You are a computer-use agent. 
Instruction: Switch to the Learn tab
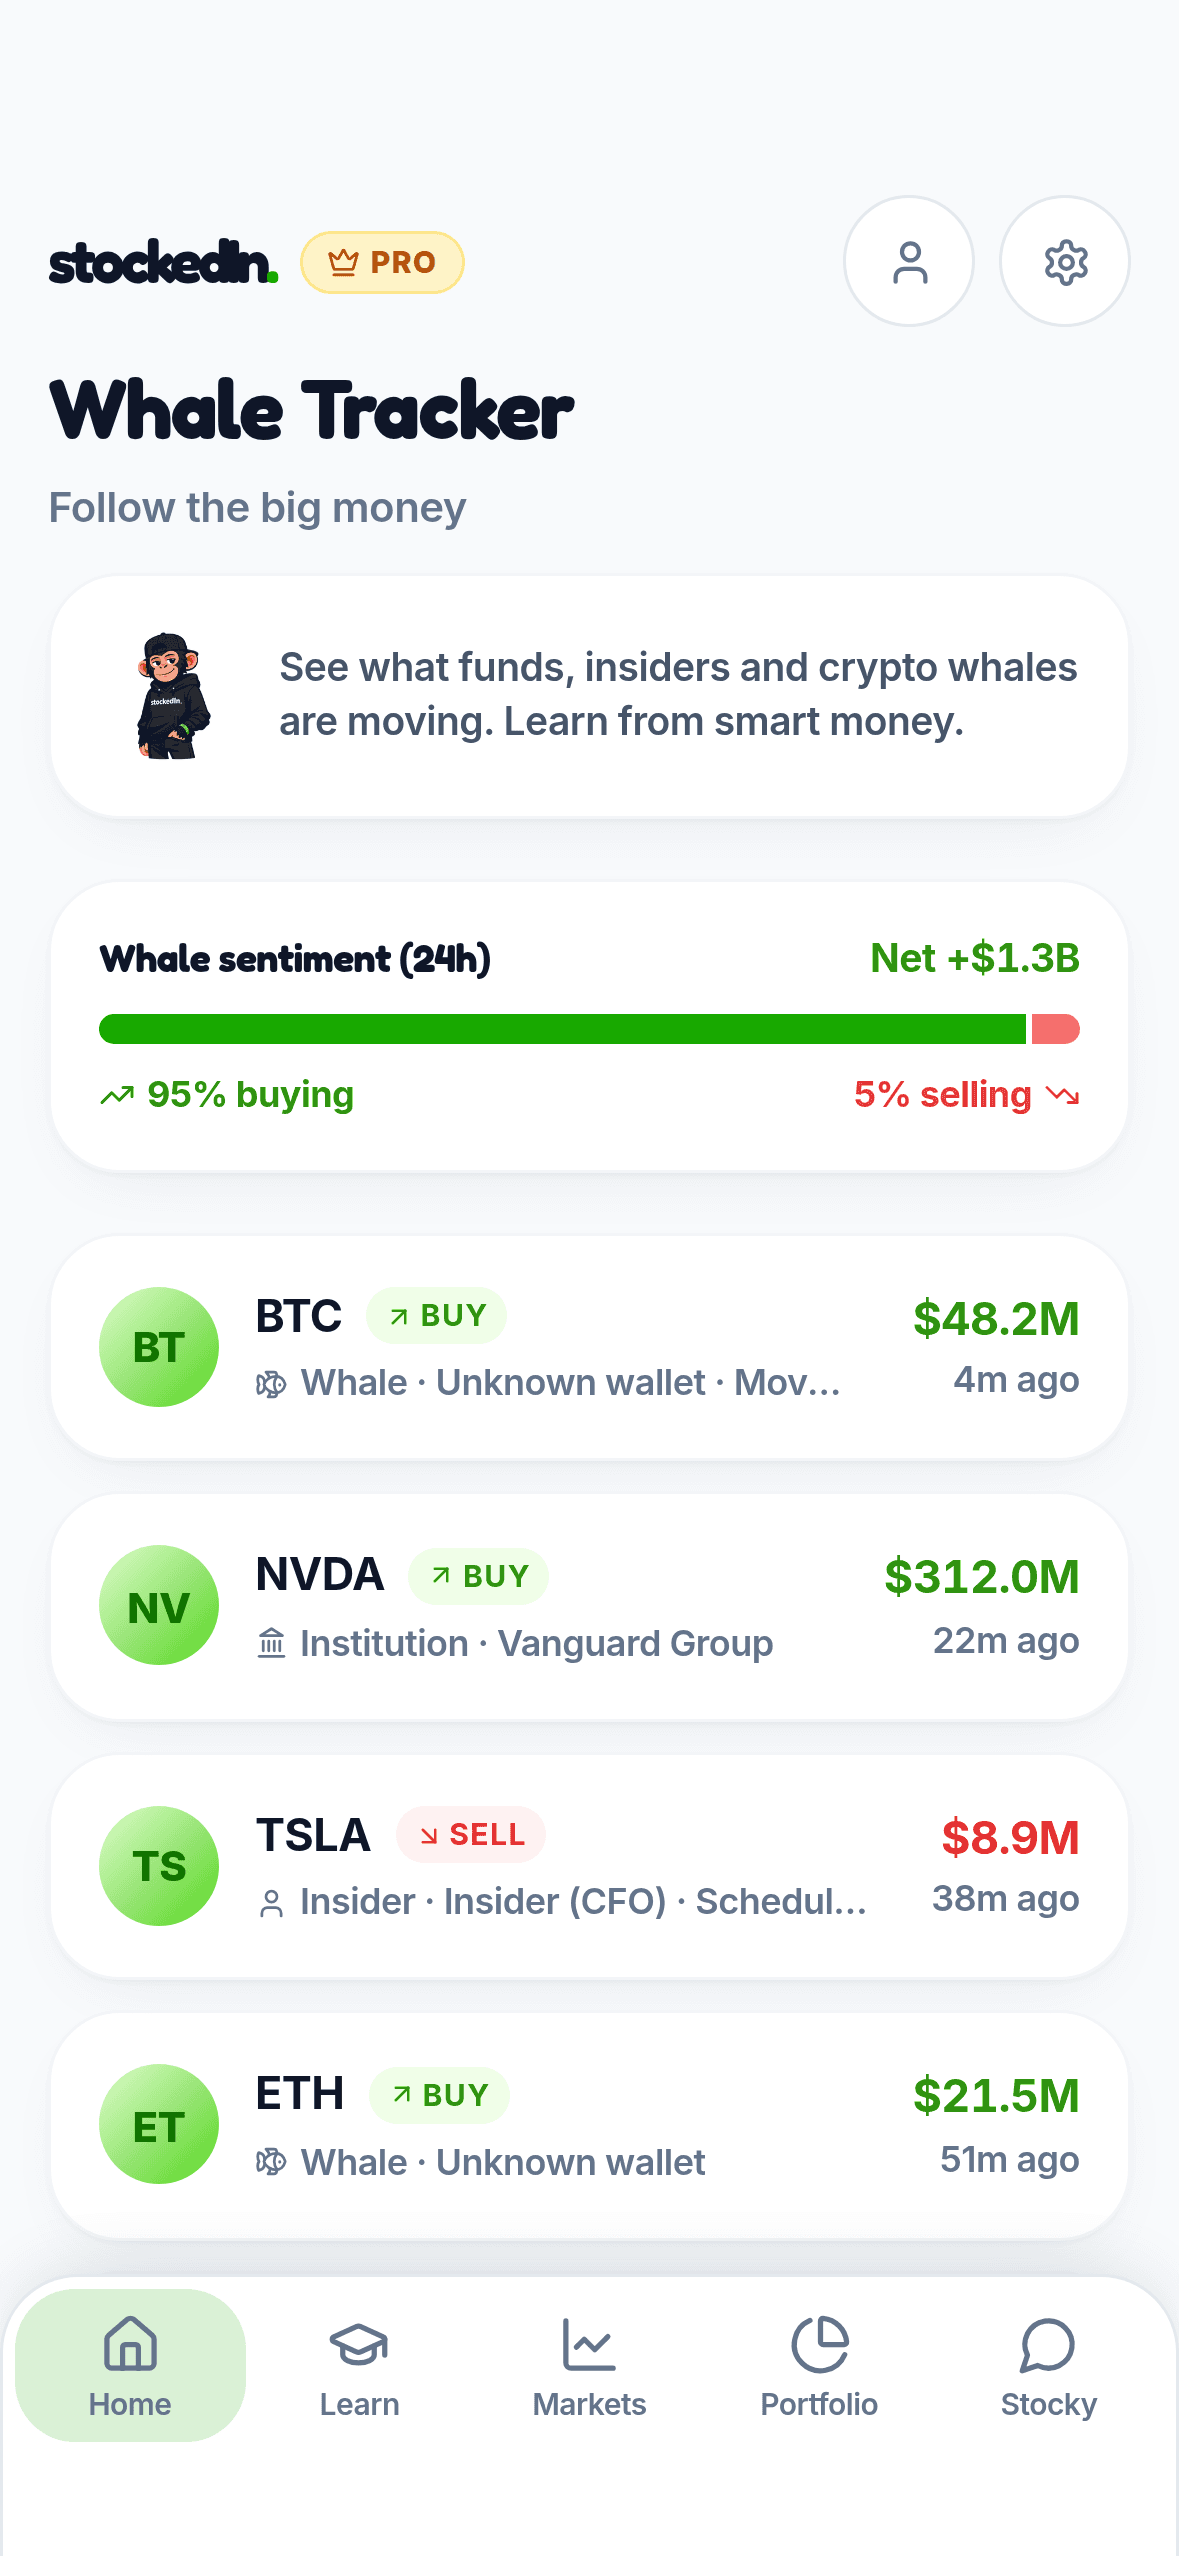pyautogui.click(x=359, y=2365)
